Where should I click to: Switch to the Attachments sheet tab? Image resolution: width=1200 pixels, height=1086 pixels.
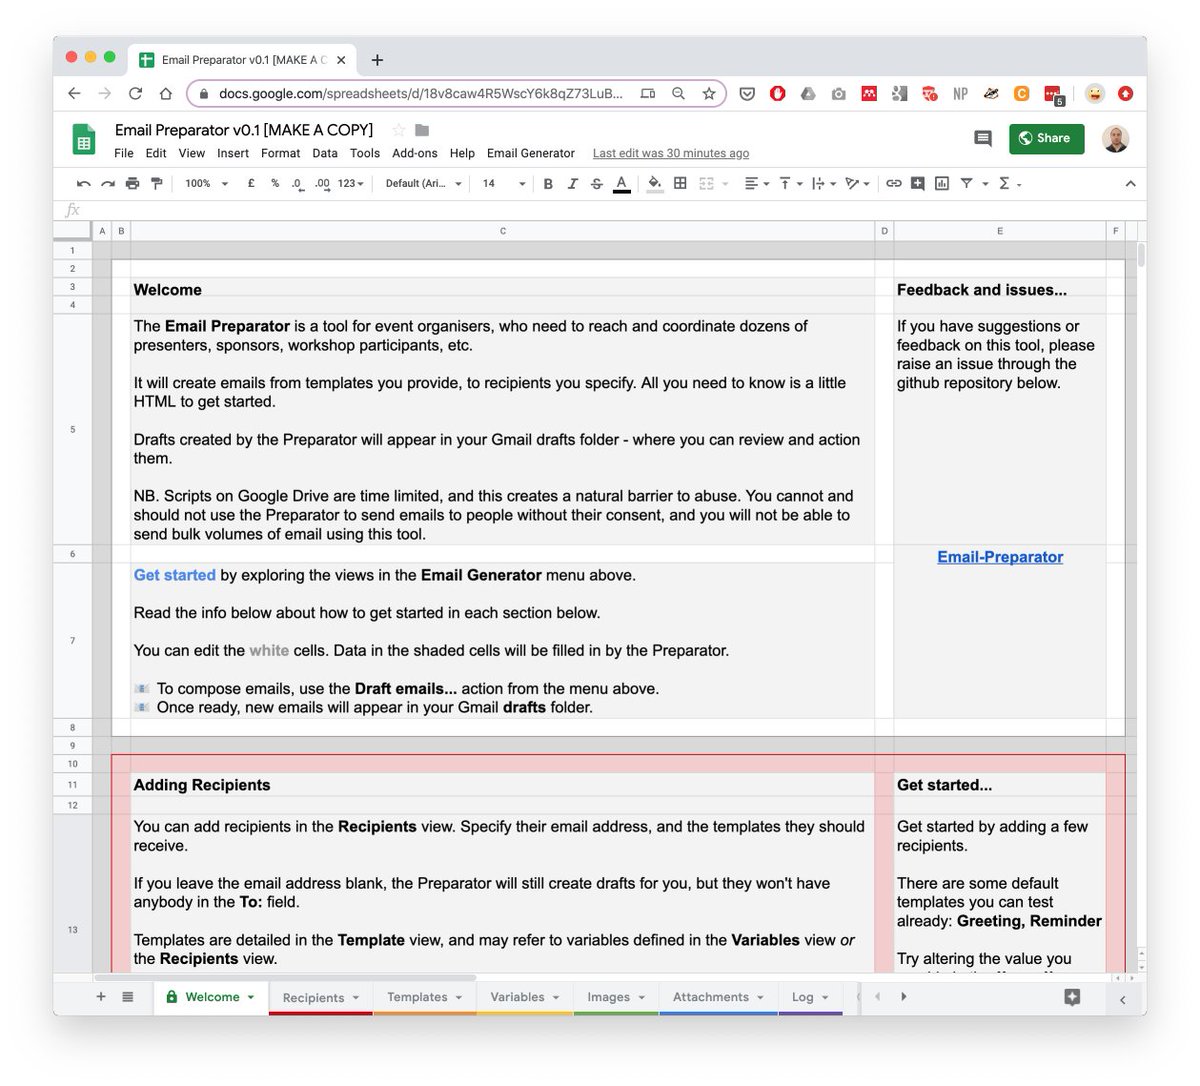tap(718, 997)
